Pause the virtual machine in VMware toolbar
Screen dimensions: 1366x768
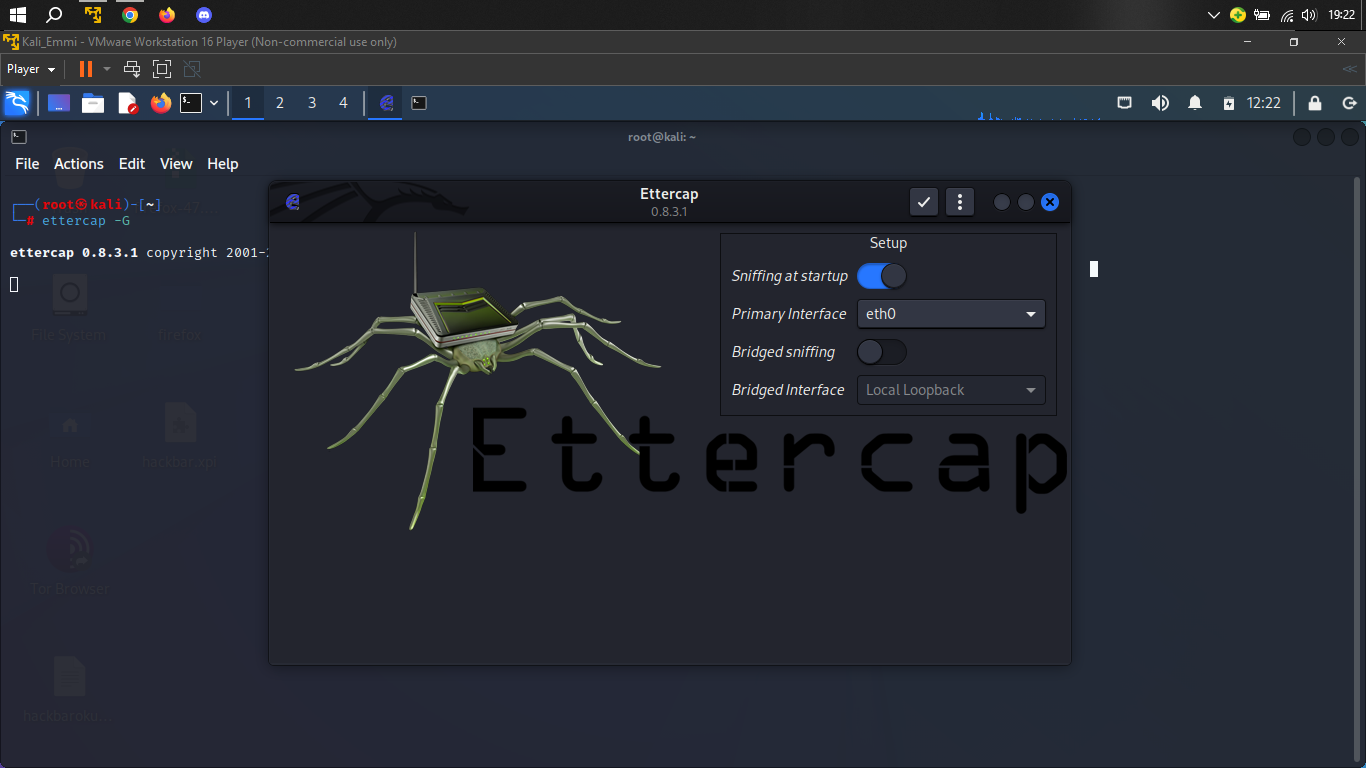click(86, 69)
